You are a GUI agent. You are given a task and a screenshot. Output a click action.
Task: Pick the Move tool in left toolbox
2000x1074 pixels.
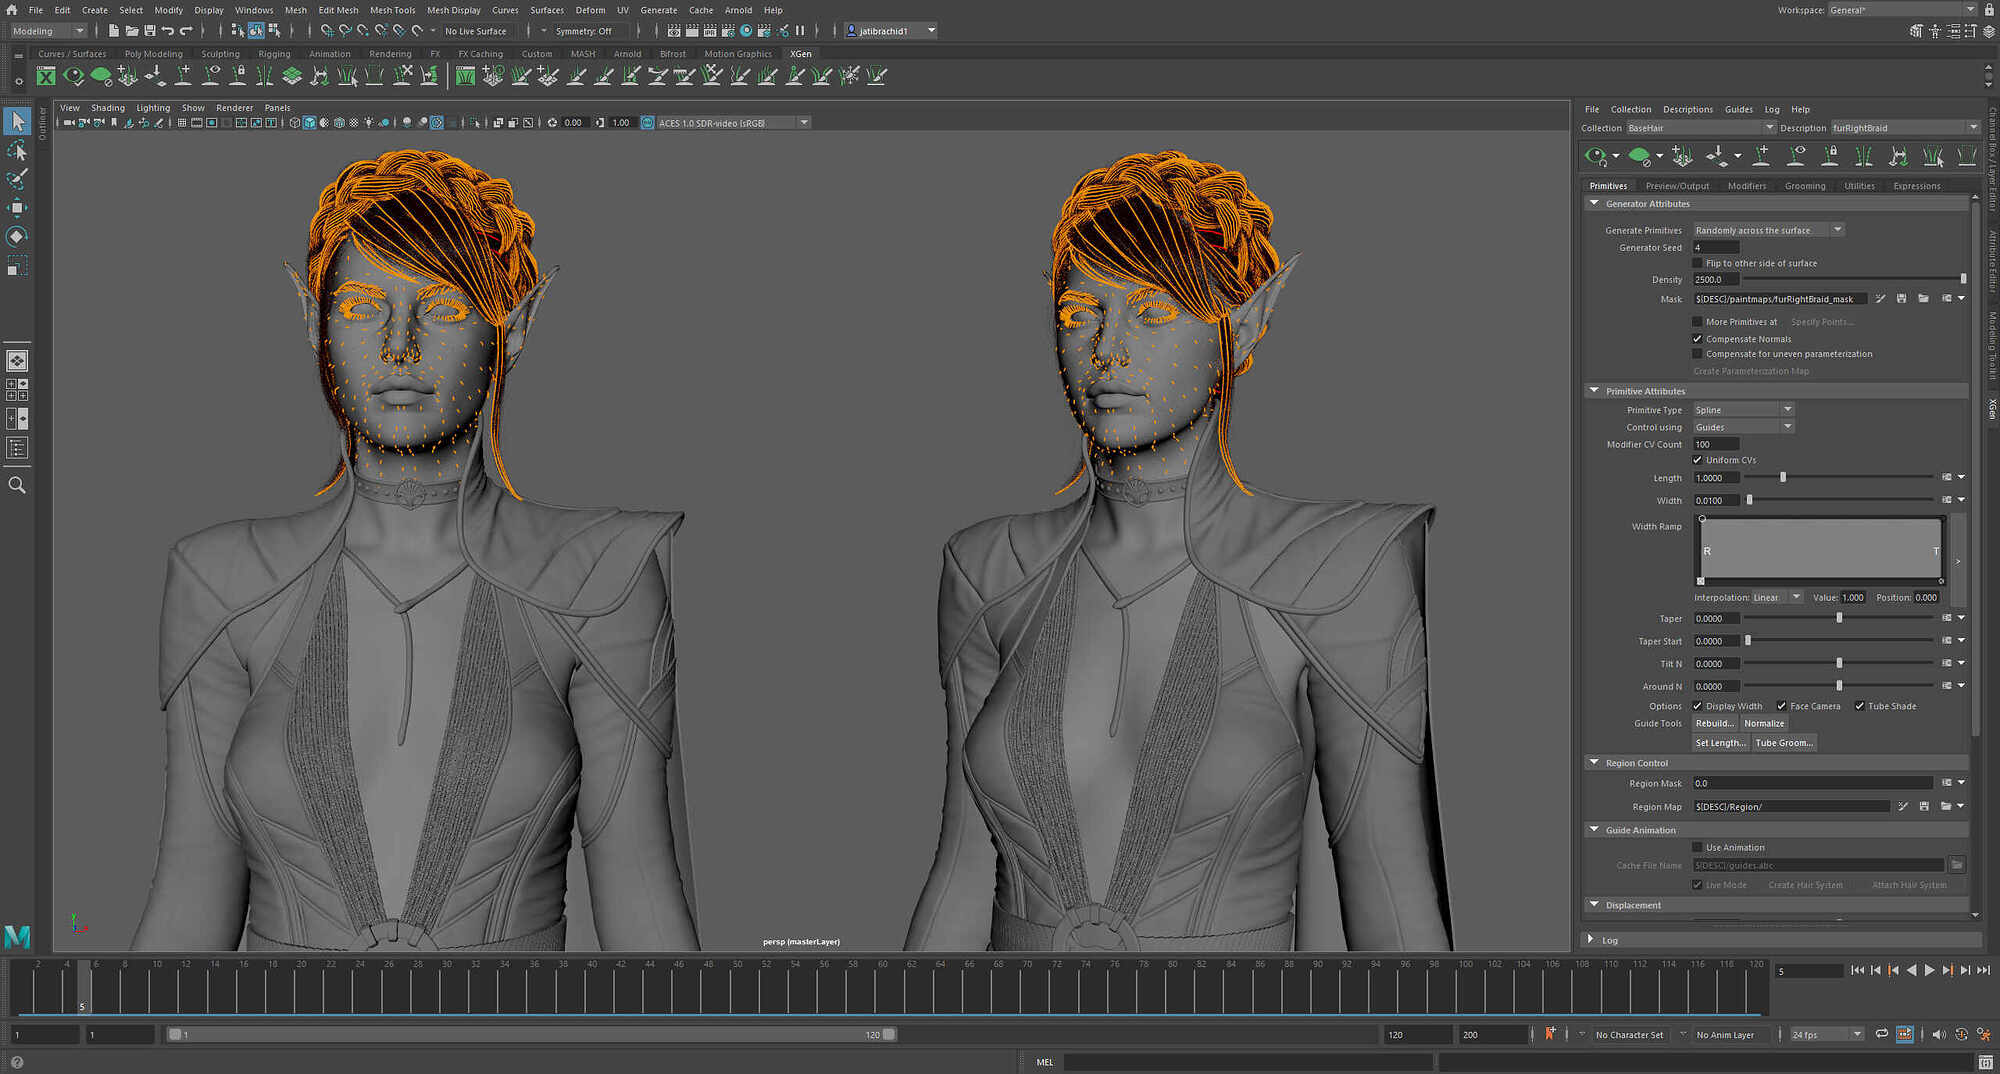(17, 208)
